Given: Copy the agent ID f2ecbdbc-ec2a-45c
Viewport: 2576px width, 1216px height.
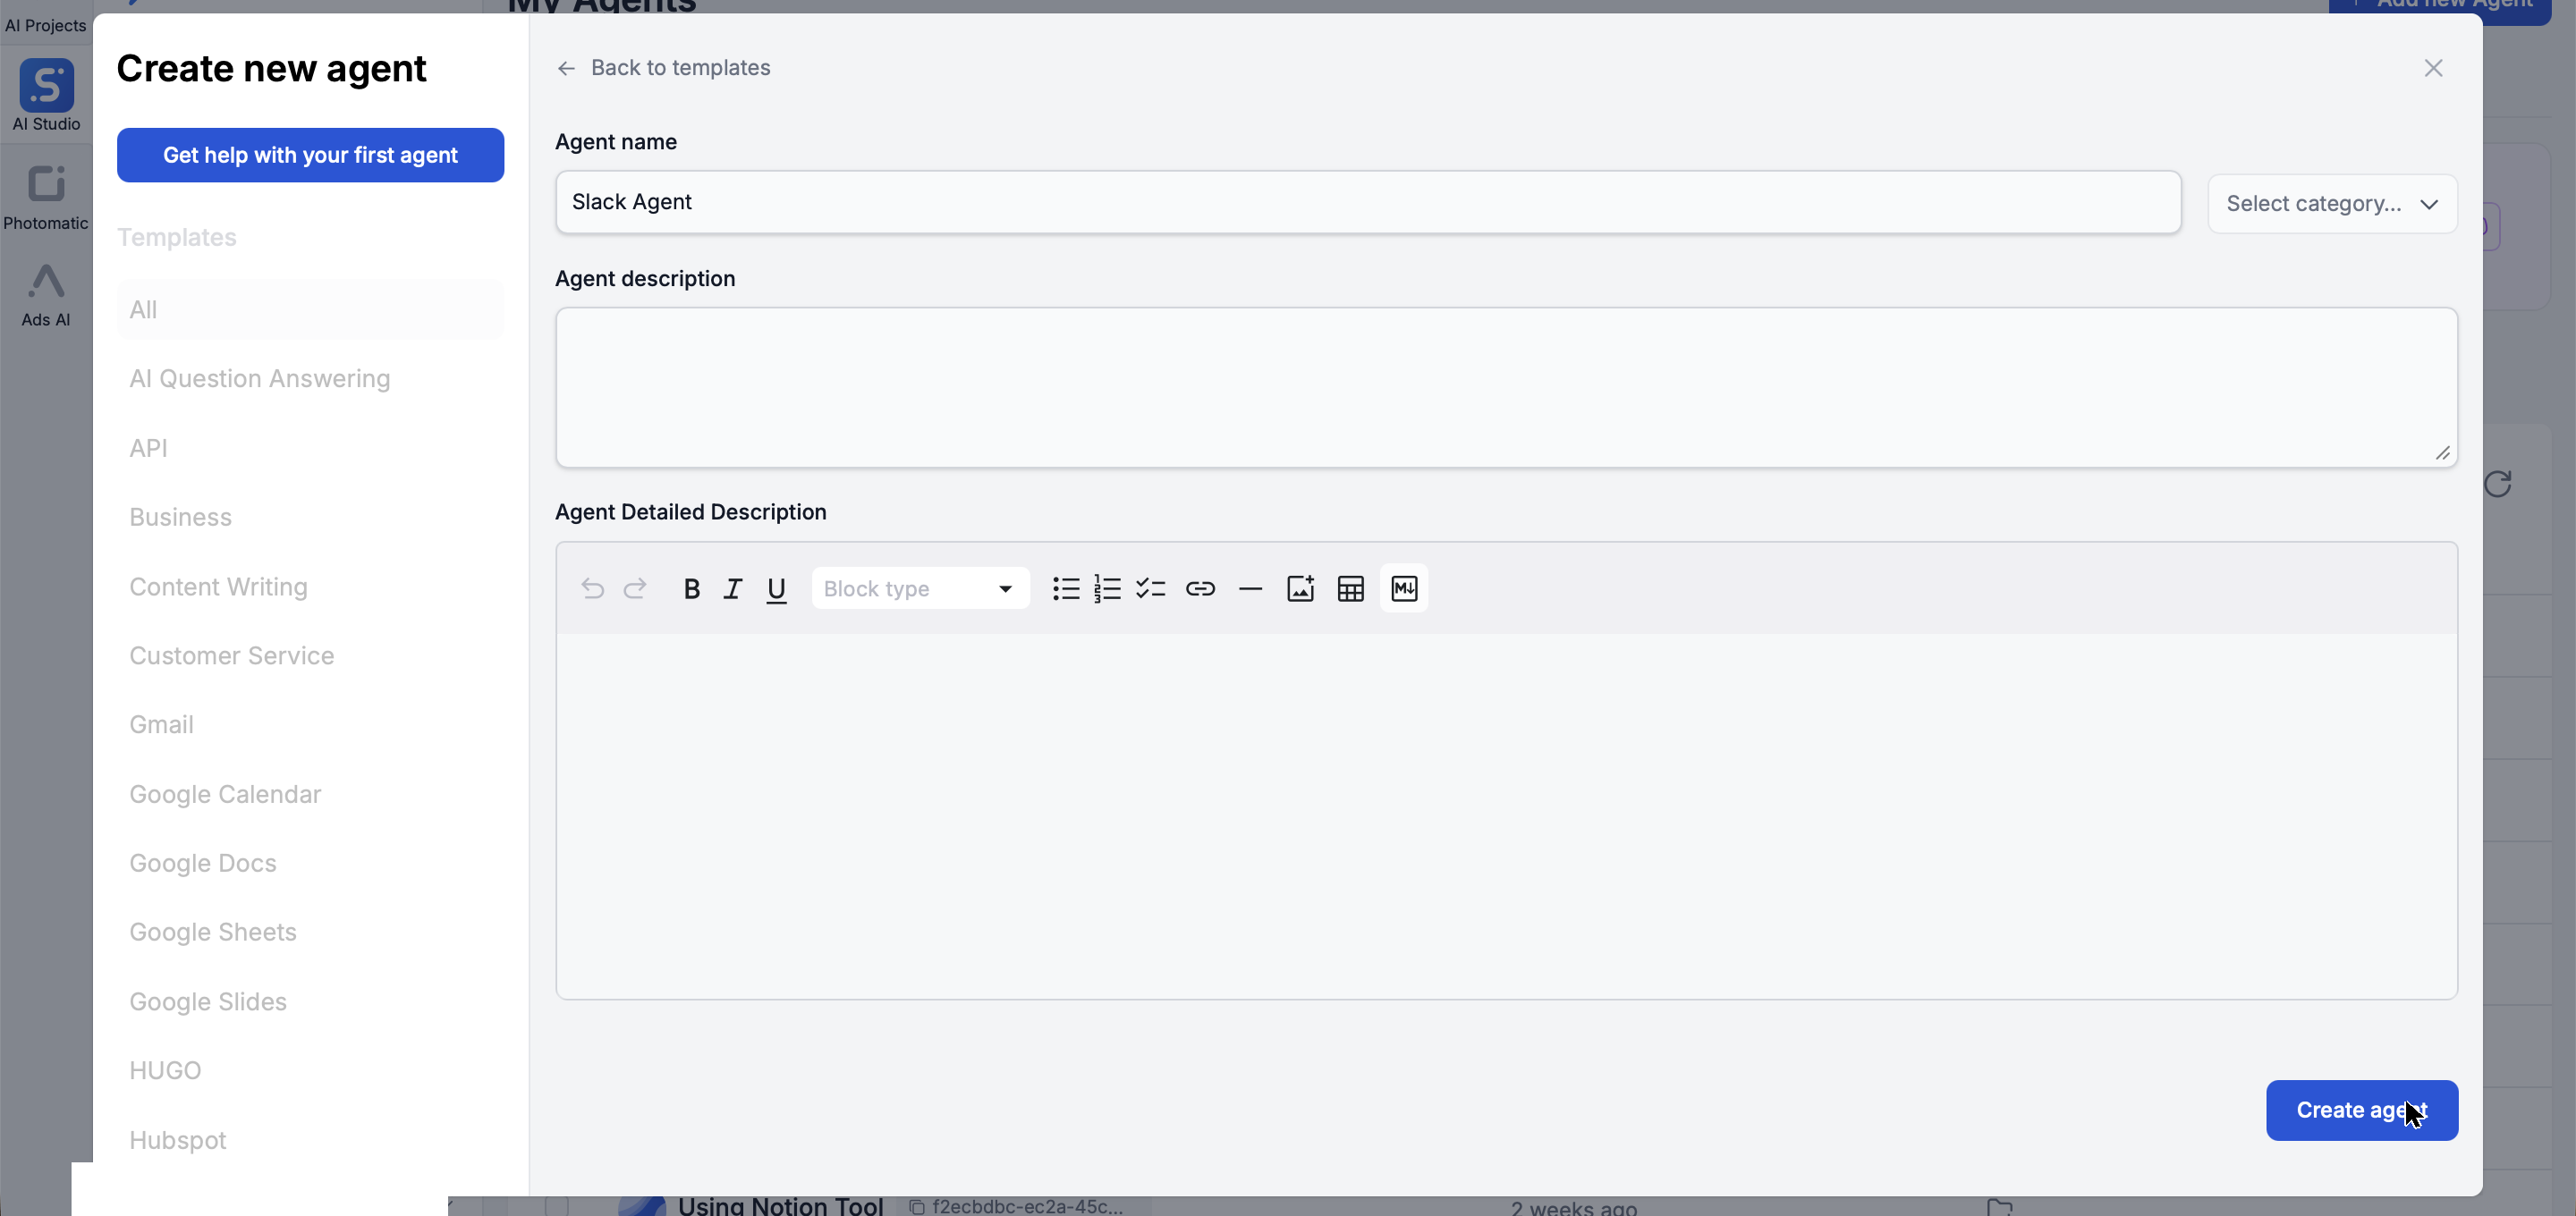Looking at the screenshot, I should (917, 1207).
